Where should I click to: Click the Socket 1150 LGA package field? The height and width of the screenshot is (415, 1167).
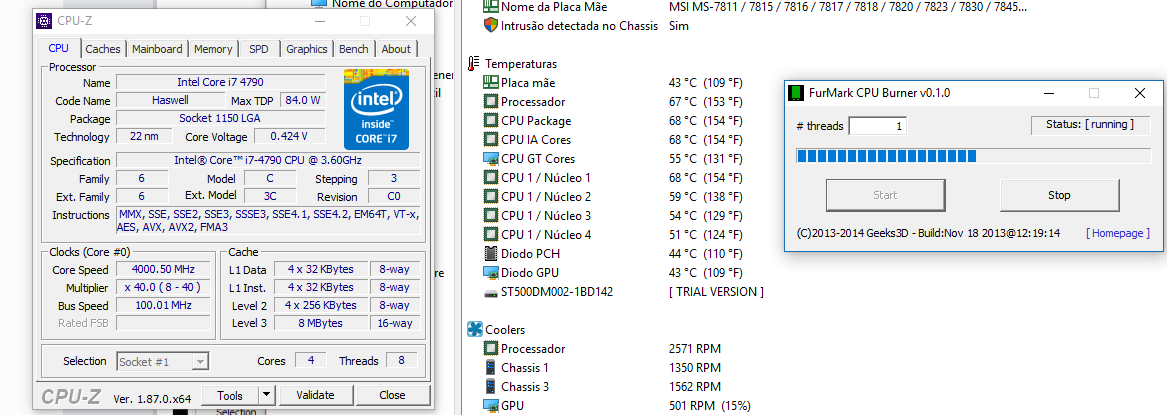point(220,118)
